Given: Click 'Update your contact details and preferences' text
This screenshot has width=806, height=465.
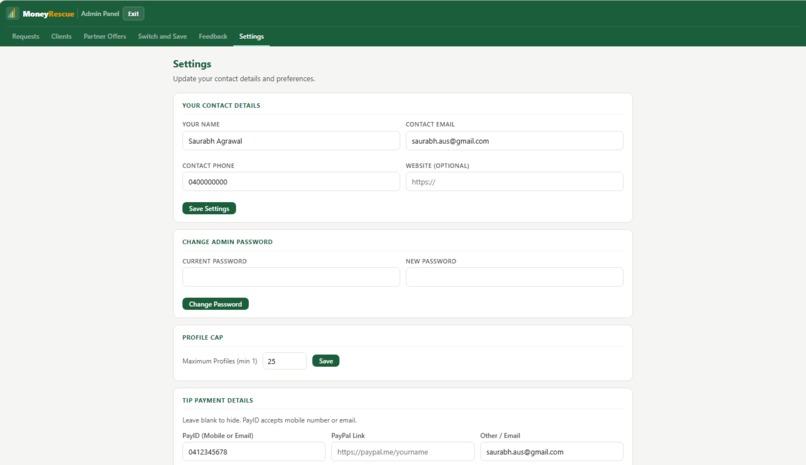Looking at the screenshot, I should pyautogui.click(x=244, y=79).
